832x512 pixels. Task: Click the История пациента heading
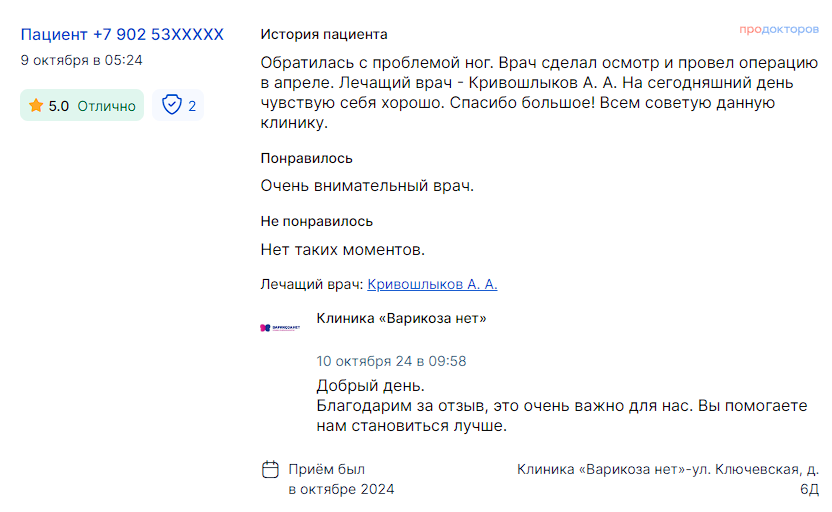click(324, 34)
